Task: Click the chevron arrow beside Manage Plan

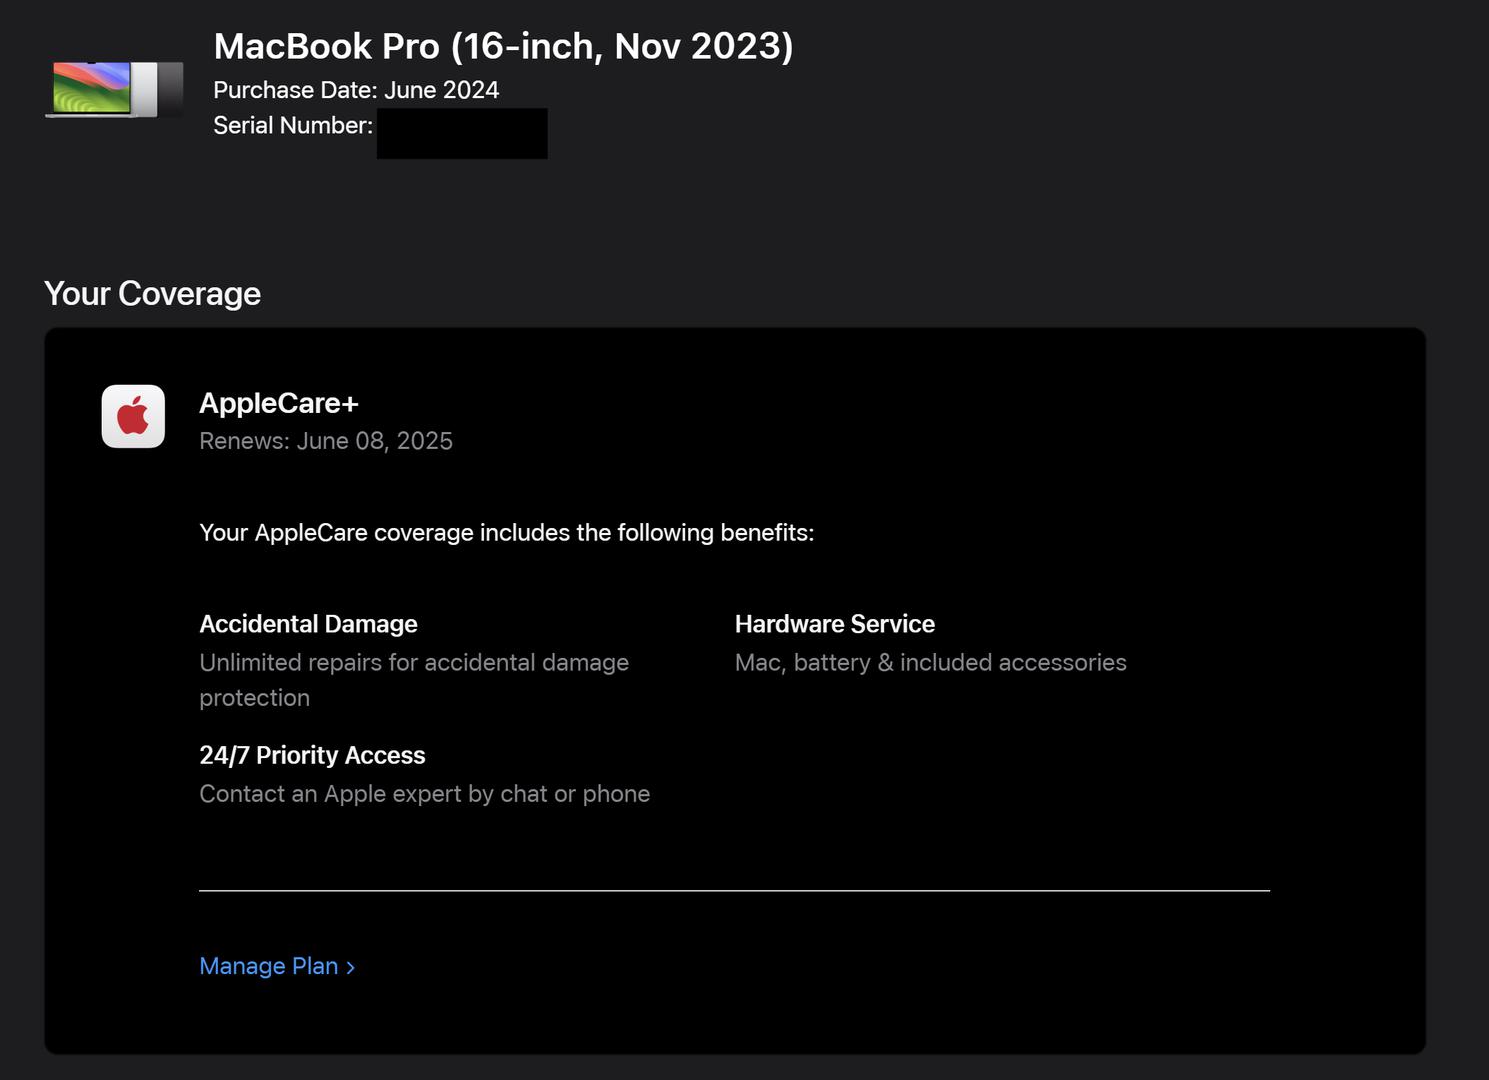Action: (x=351, y=967)
